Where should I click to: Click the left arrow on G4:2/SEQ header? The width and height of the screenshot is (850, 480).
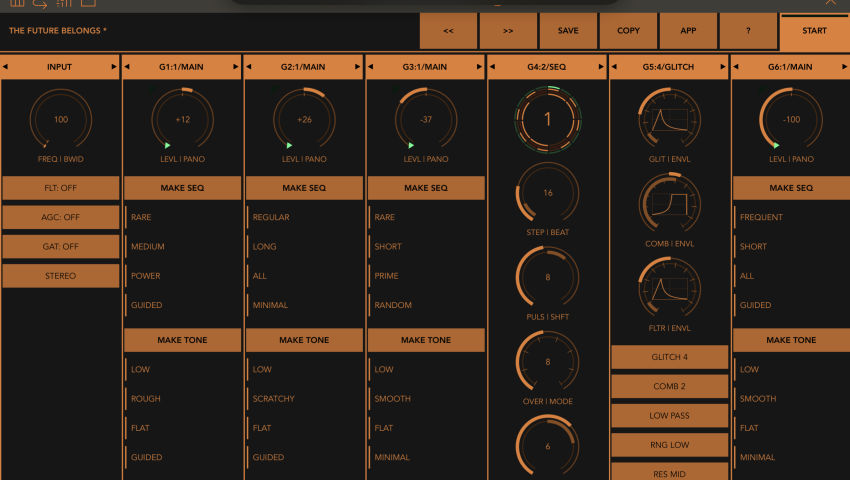point(492,67)
